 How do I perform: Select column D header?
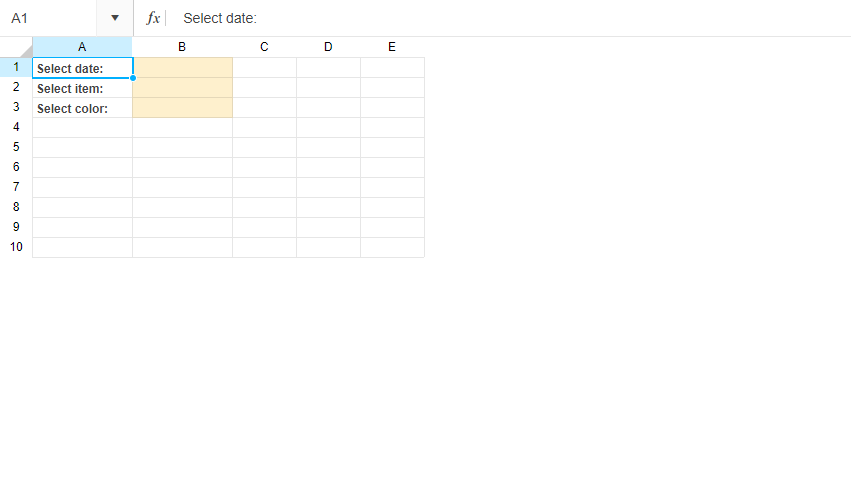tap(328, 47)
